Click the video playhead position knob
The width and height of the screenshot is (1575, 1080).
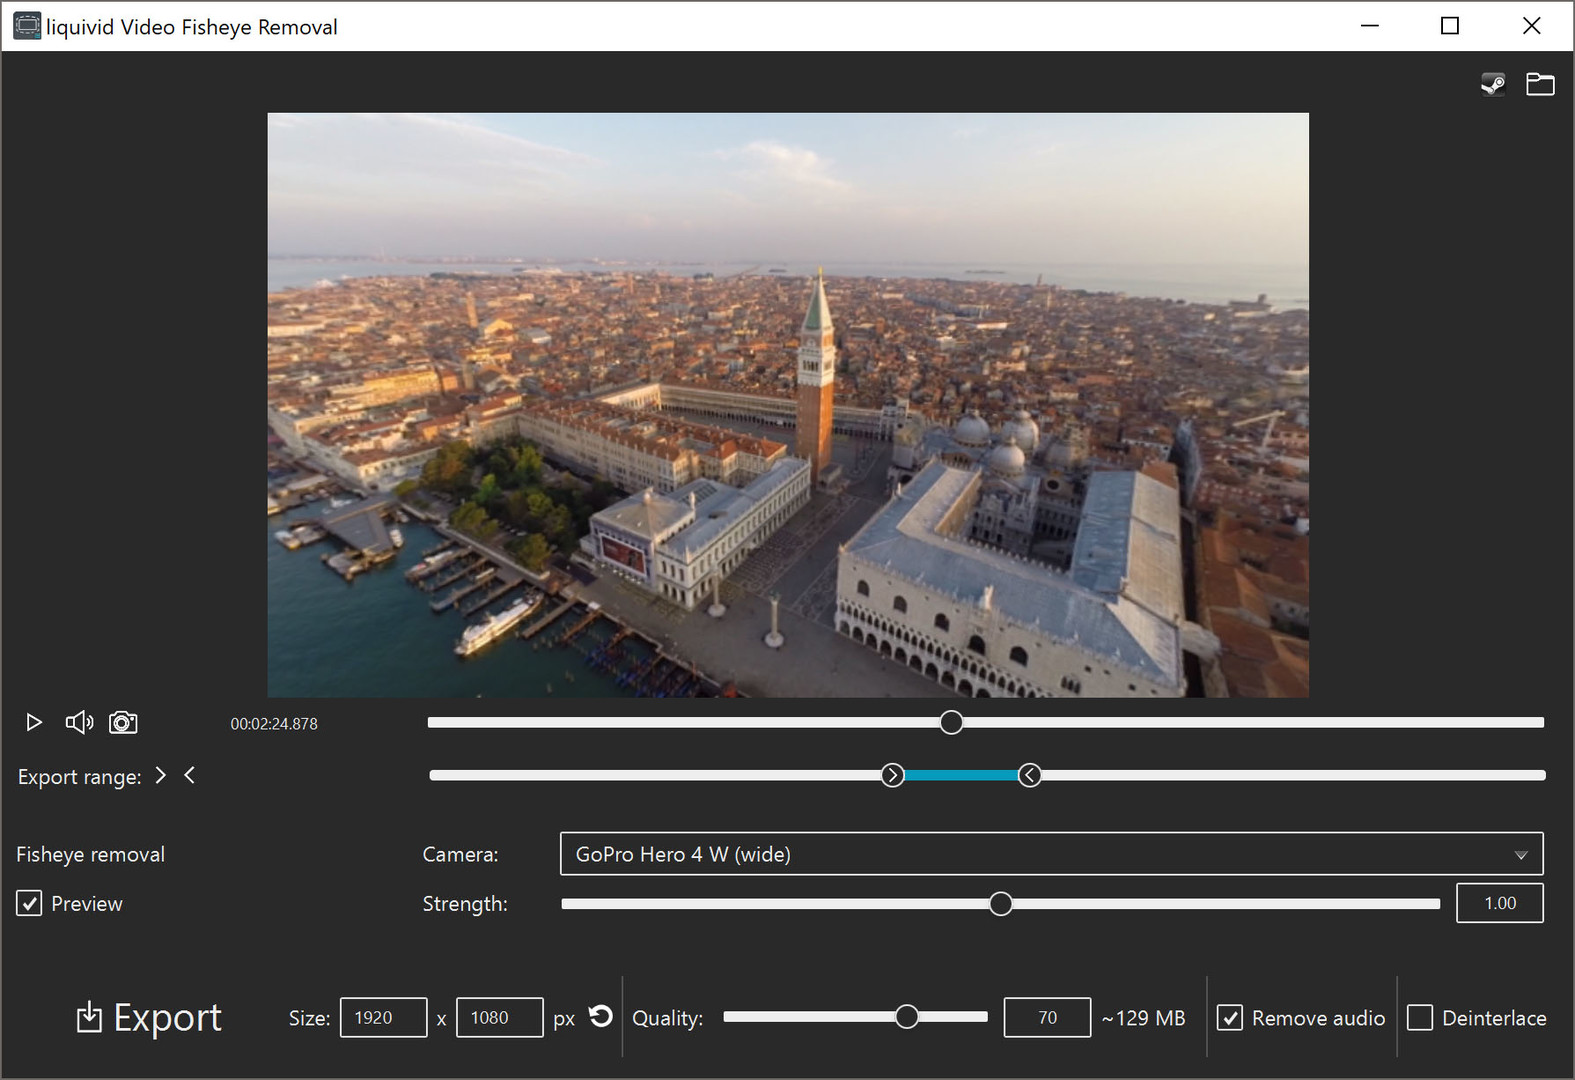pyautogui.click(x=951, y=722)
